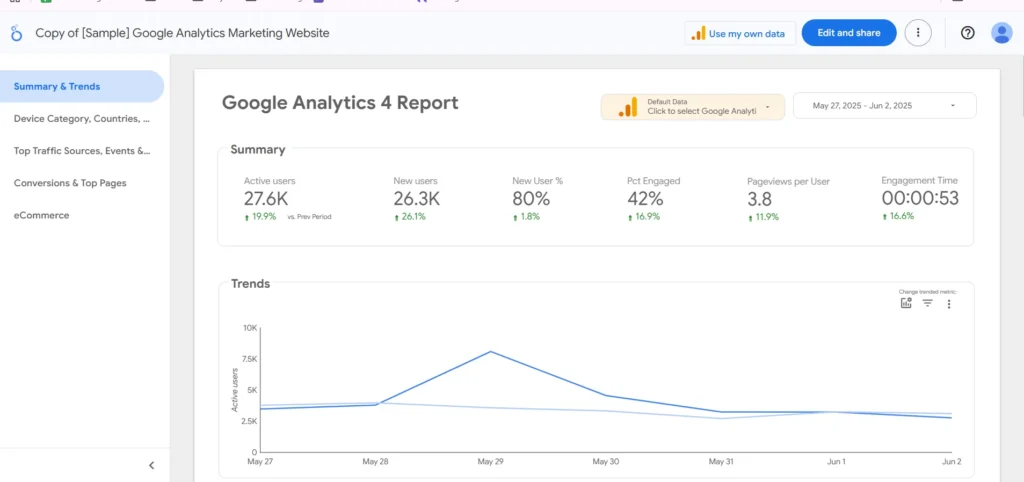1024x482 pixels.
Task: Click the Pageviews per User 3.8 value
Action: (760, 199)
